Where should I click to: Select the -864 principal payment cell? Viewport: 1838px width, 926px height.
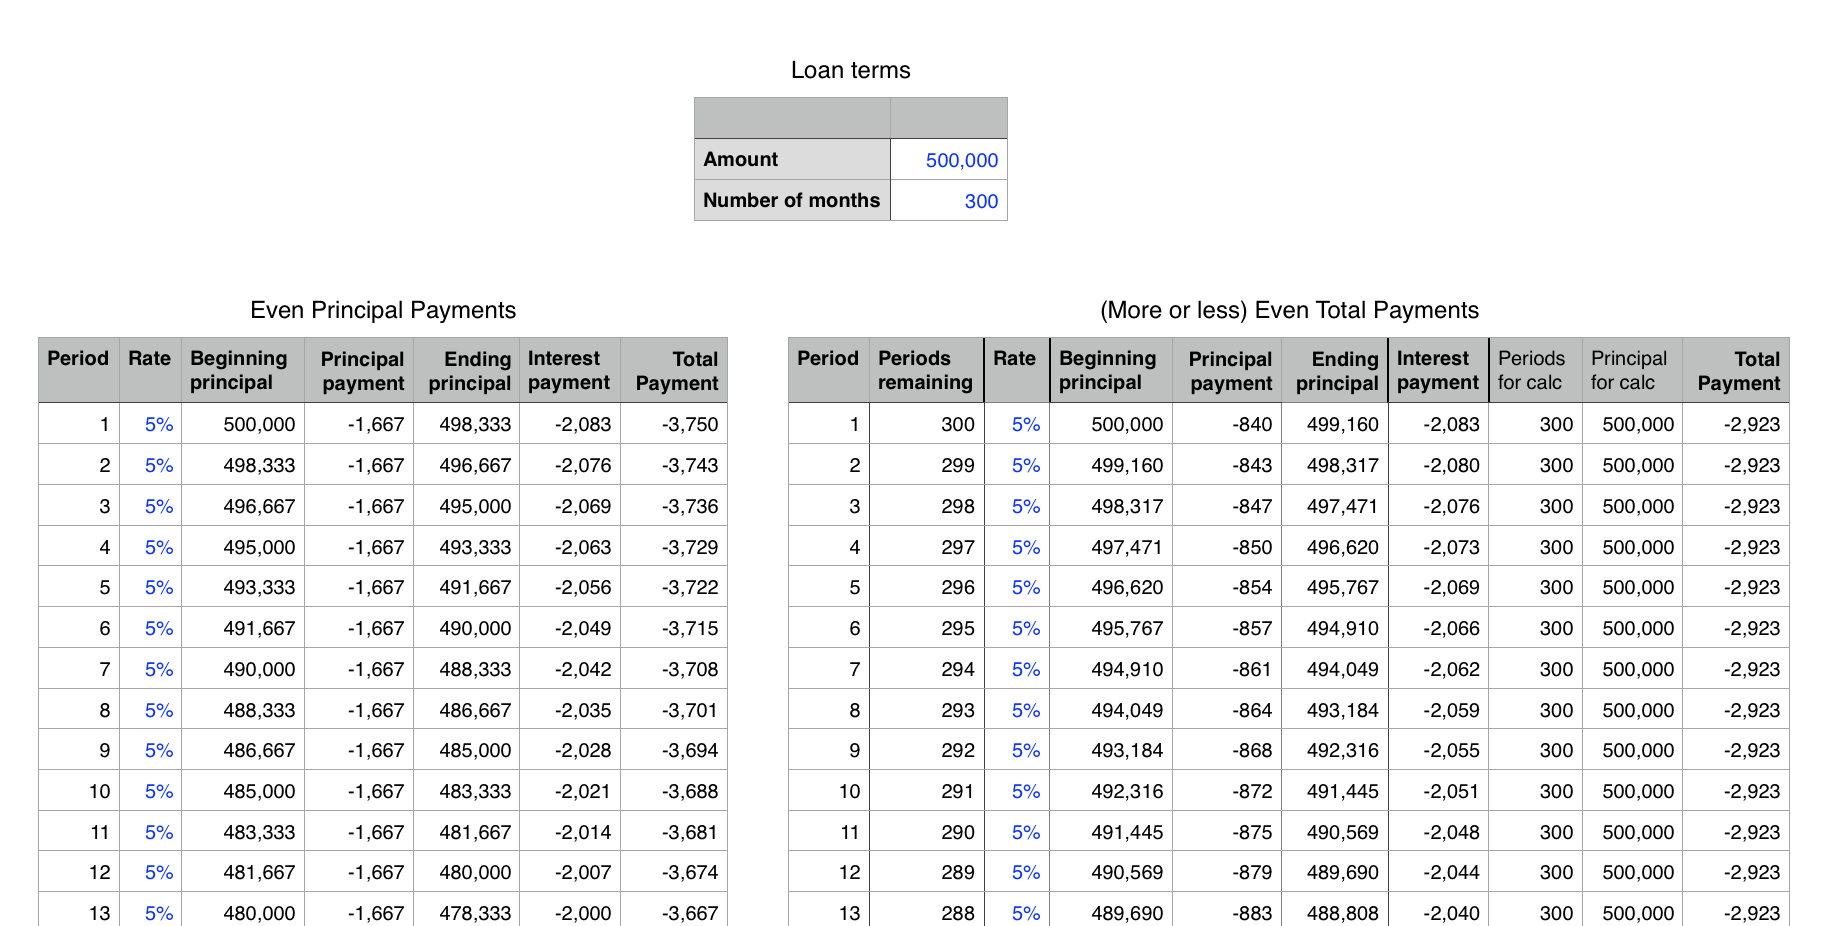tap(1227, 710)
